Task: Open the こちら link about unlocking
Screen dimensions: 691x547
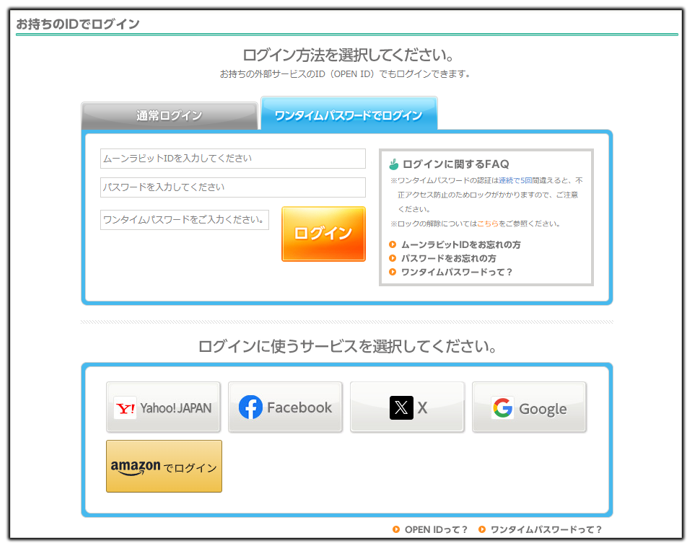Action: click(x=488, y=223)
